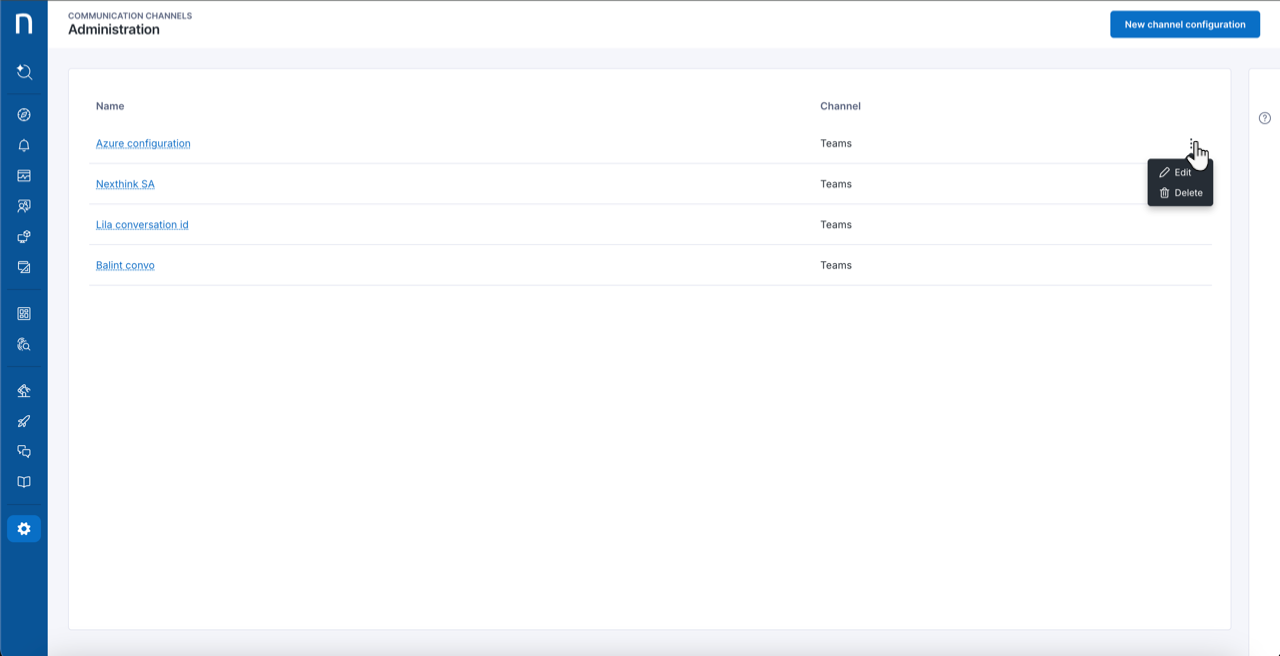Click the three-dot menu for Azure configuration

pyautogui.click(x=1191, y=144)
